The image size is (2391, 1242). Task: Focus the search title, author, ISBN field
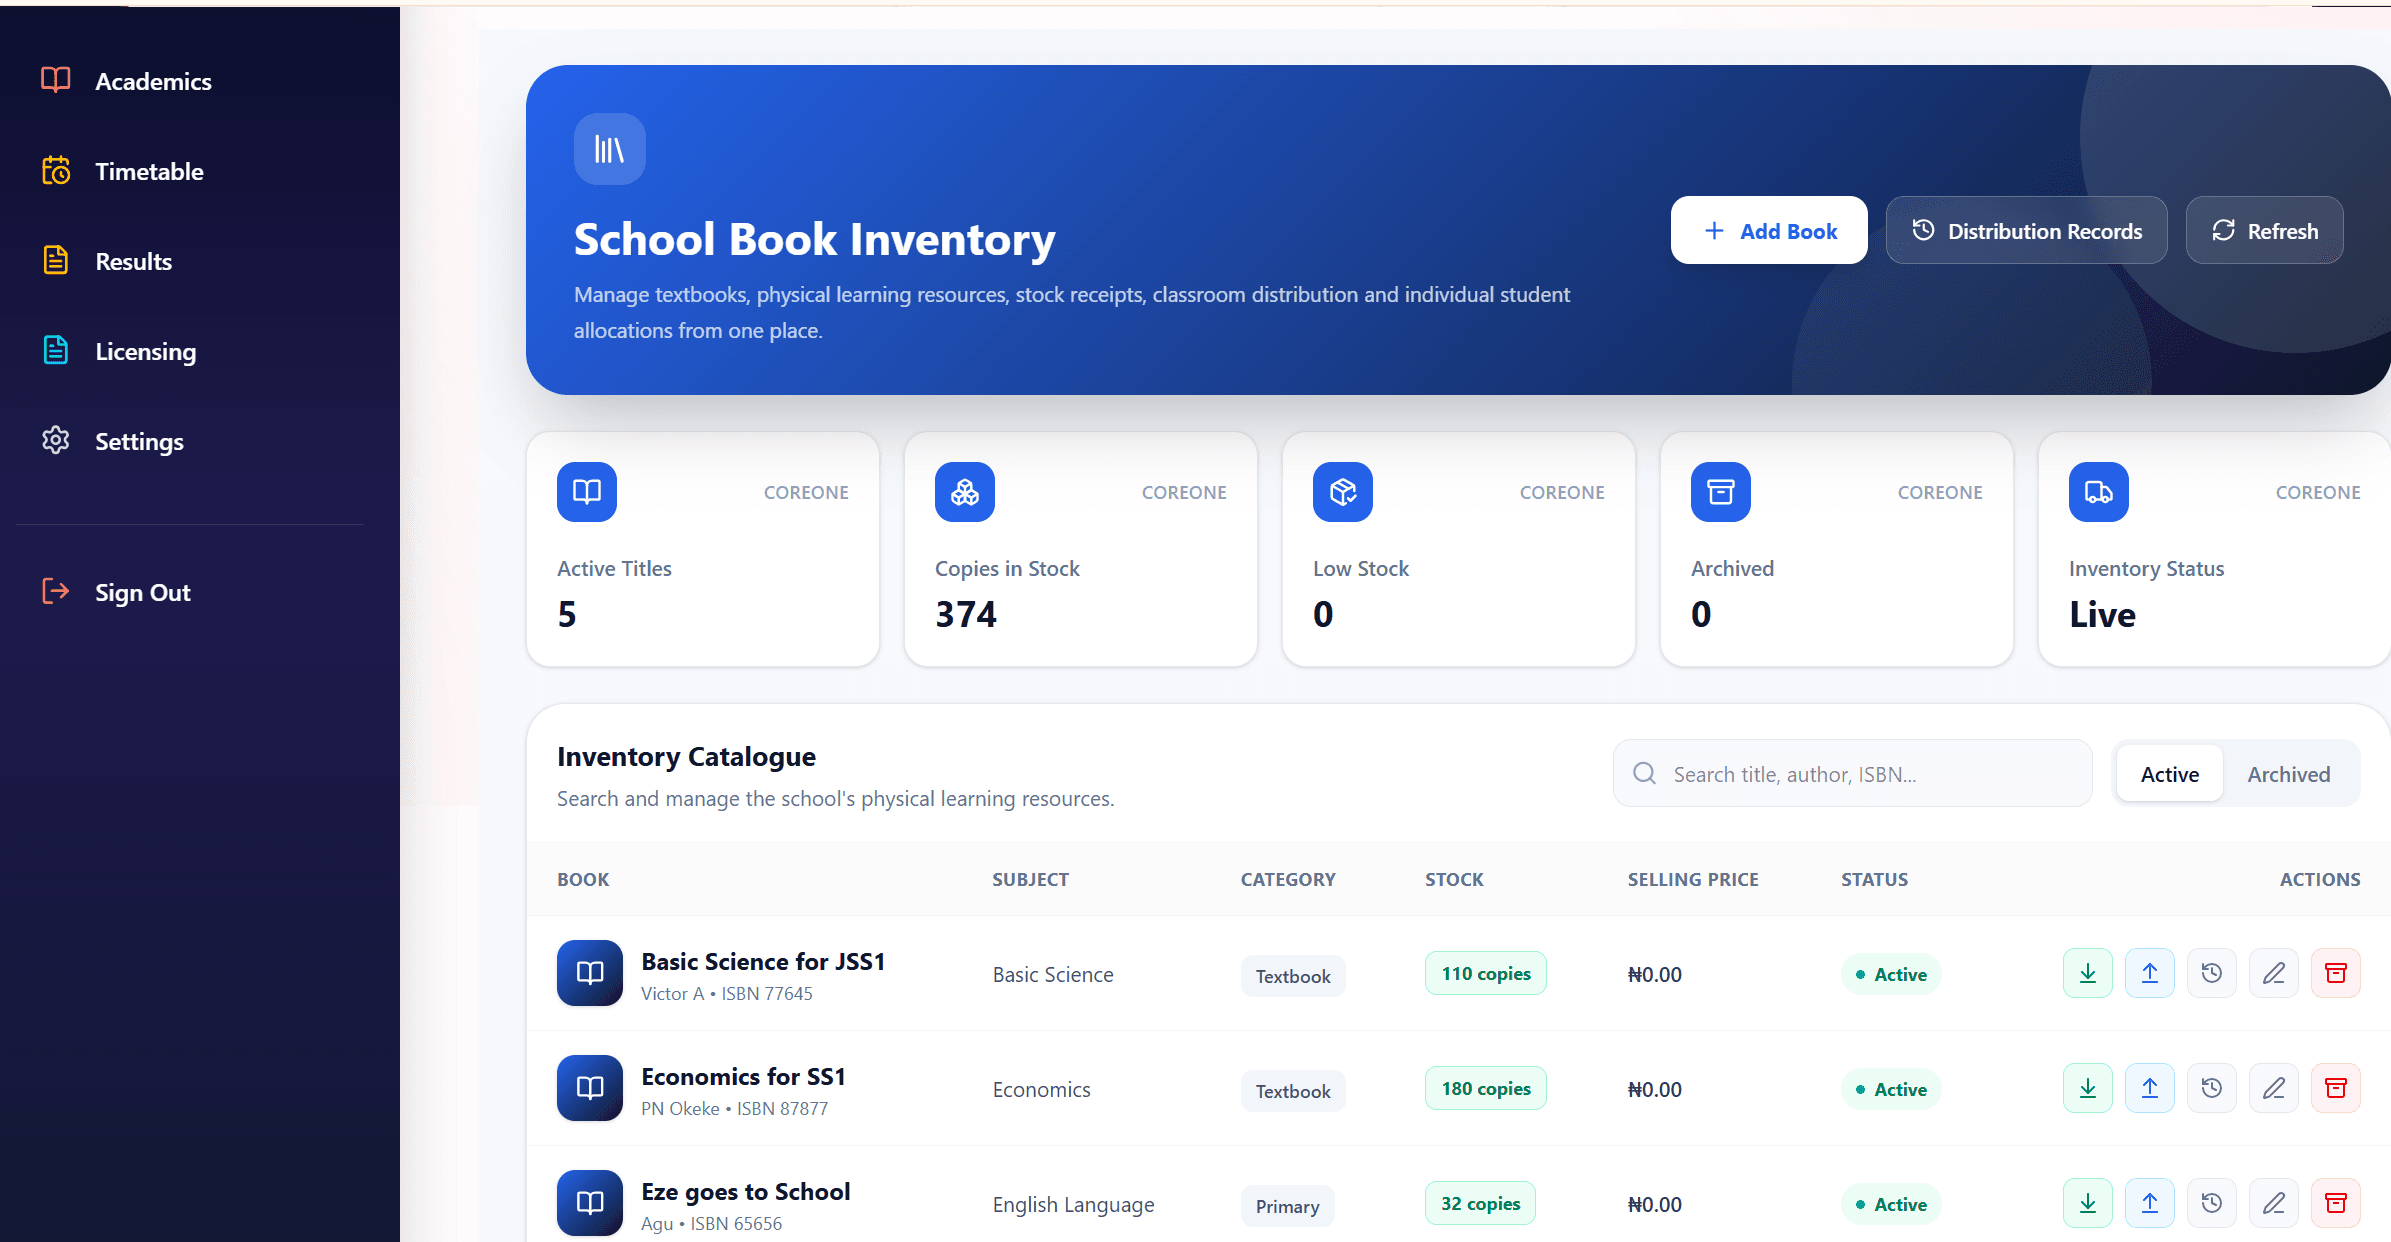point(1853,773)
